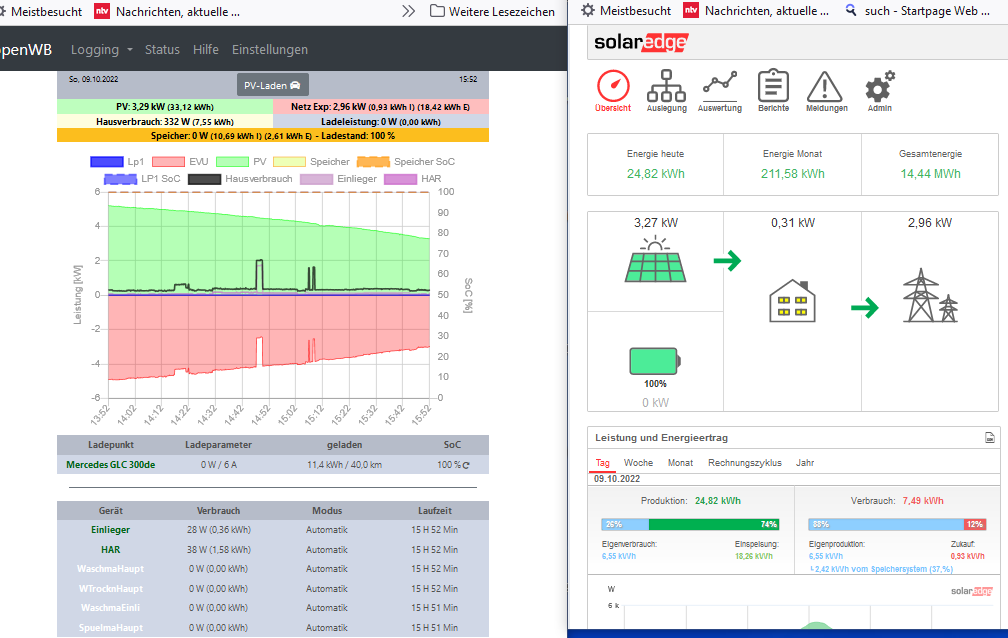Open the PV-Laden charge mode selector
Viewport: 1008px width, 638px height.
click(x=273, y=85)
